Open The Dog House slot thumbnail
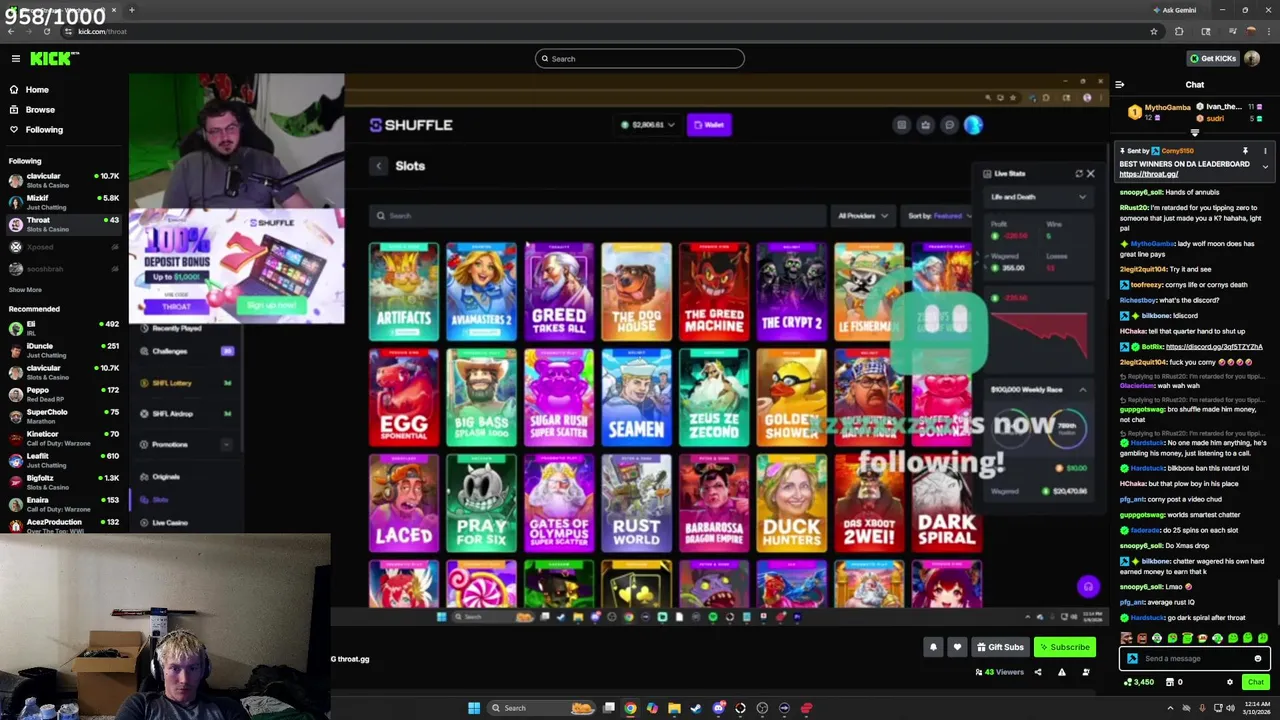The image size is (1280, 720). pos(636,291)
